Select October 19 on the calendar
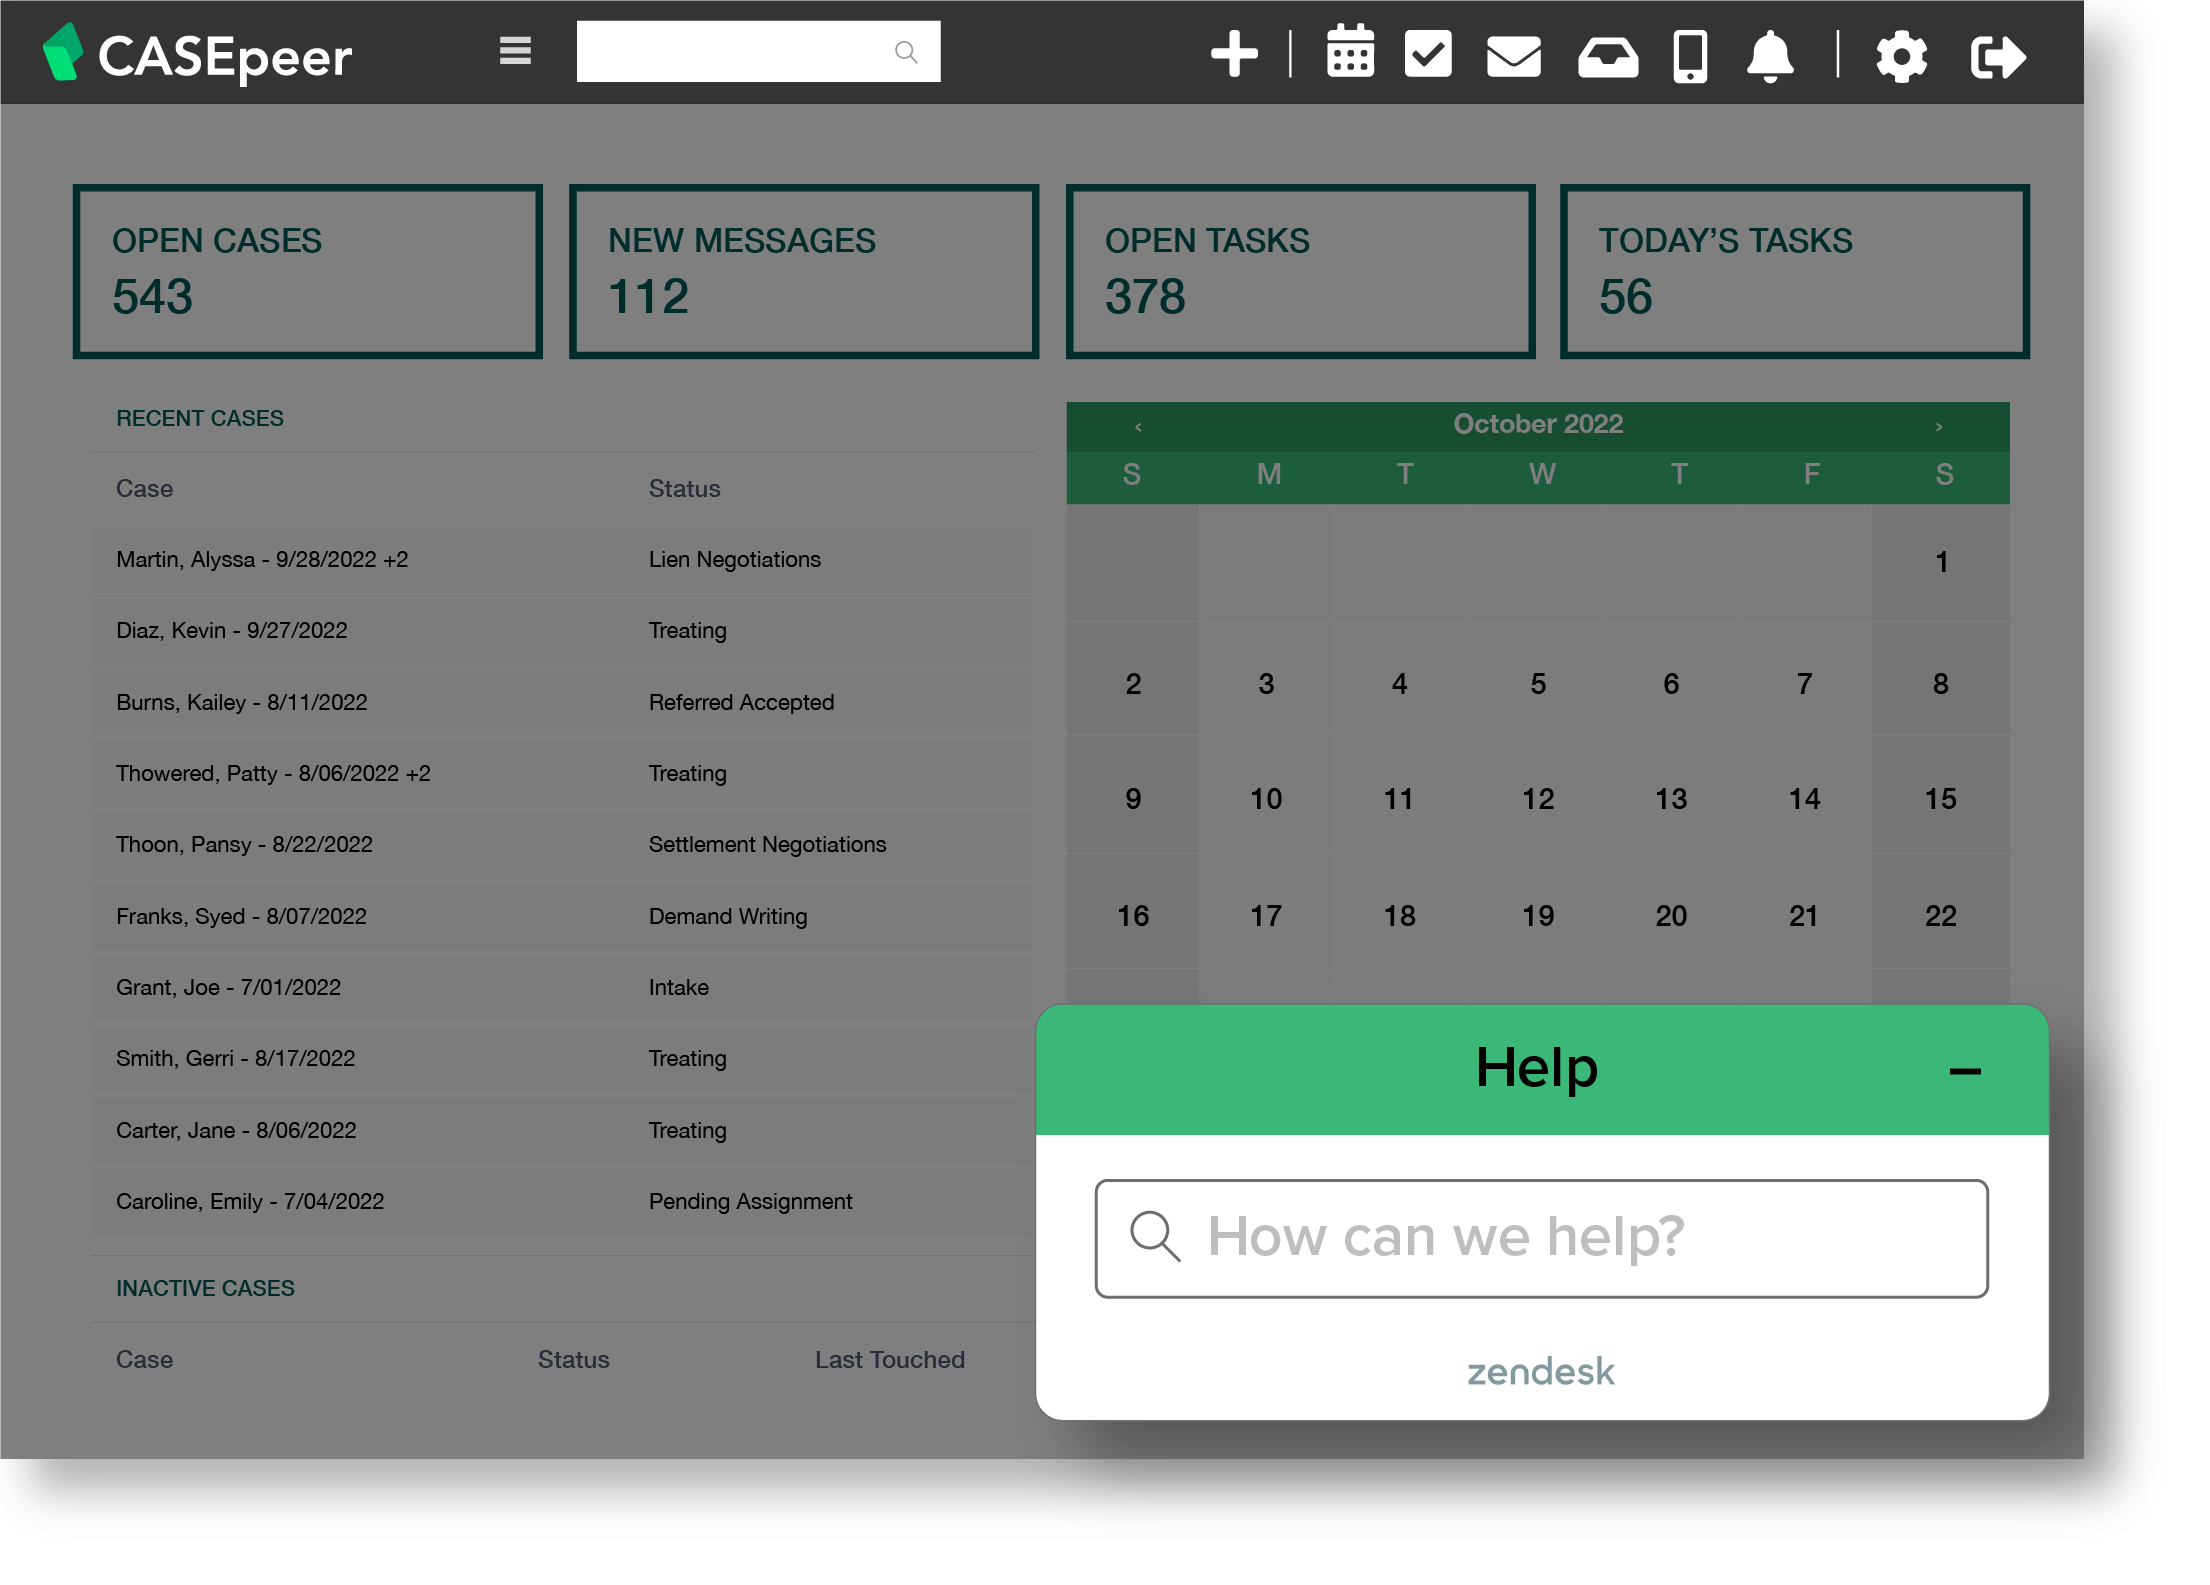 [1537, 915]
